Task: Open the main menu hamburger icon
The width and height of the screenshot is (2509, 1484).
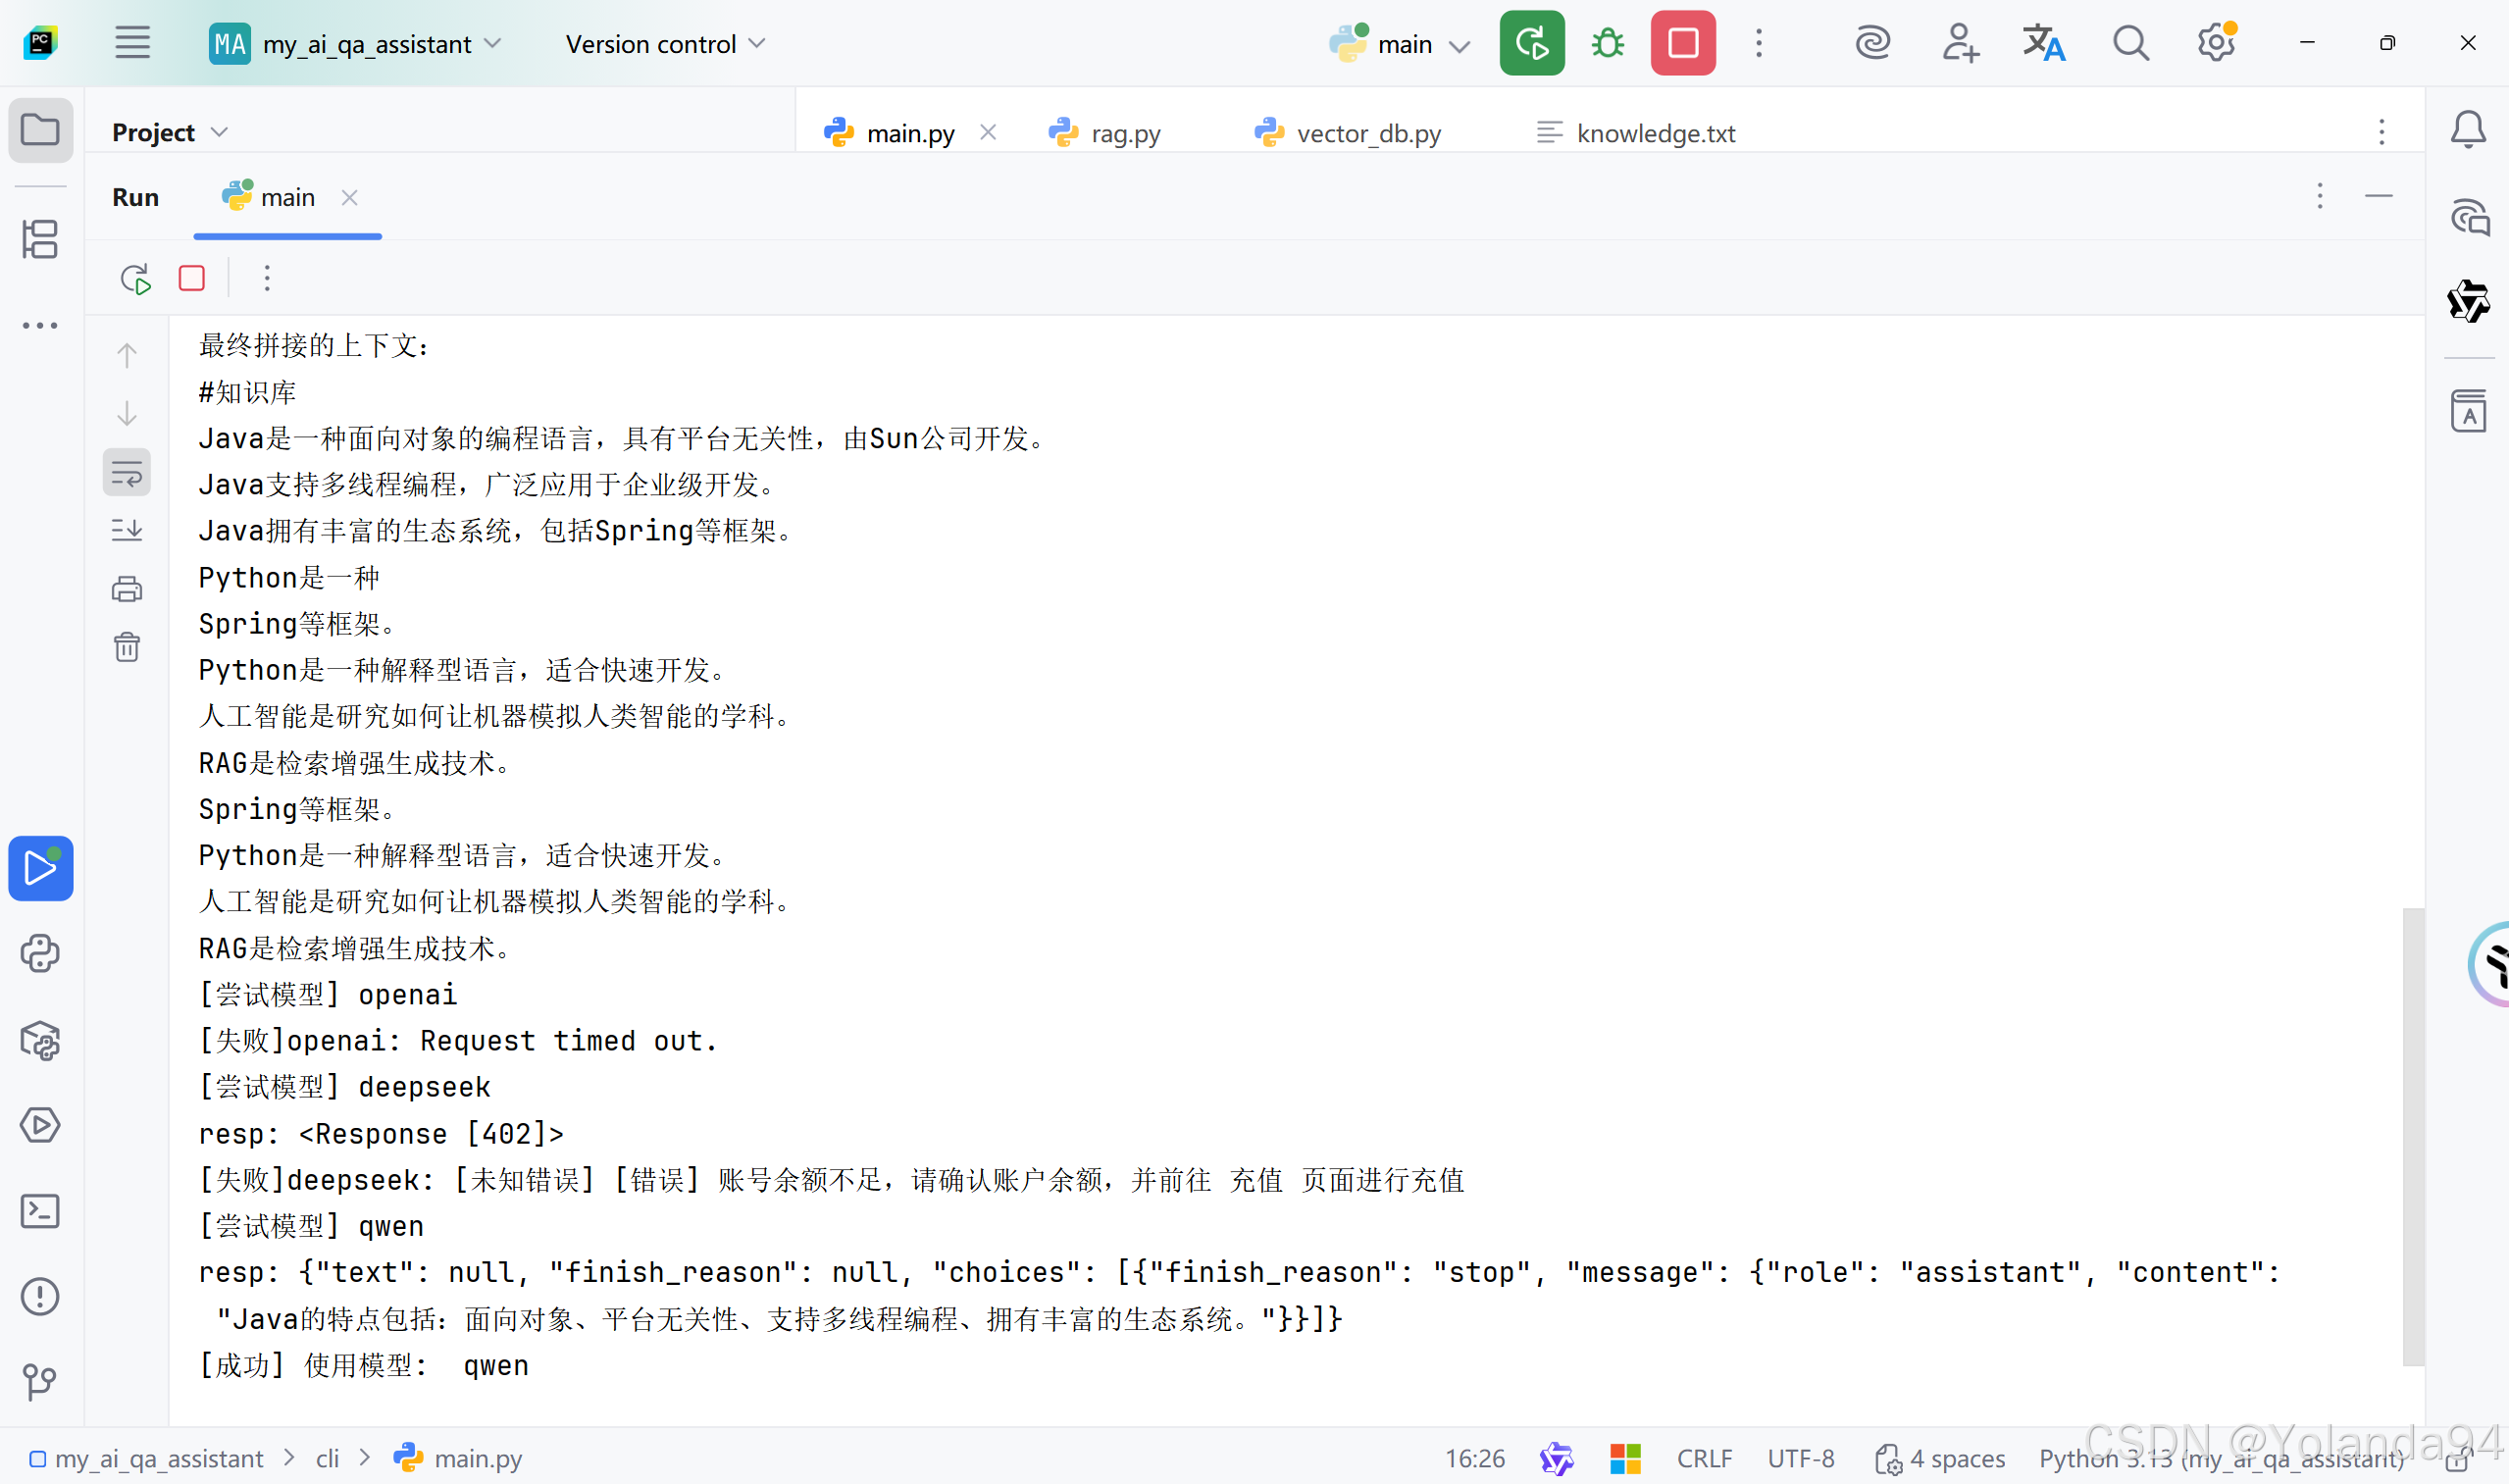Action: click(132, 43)
